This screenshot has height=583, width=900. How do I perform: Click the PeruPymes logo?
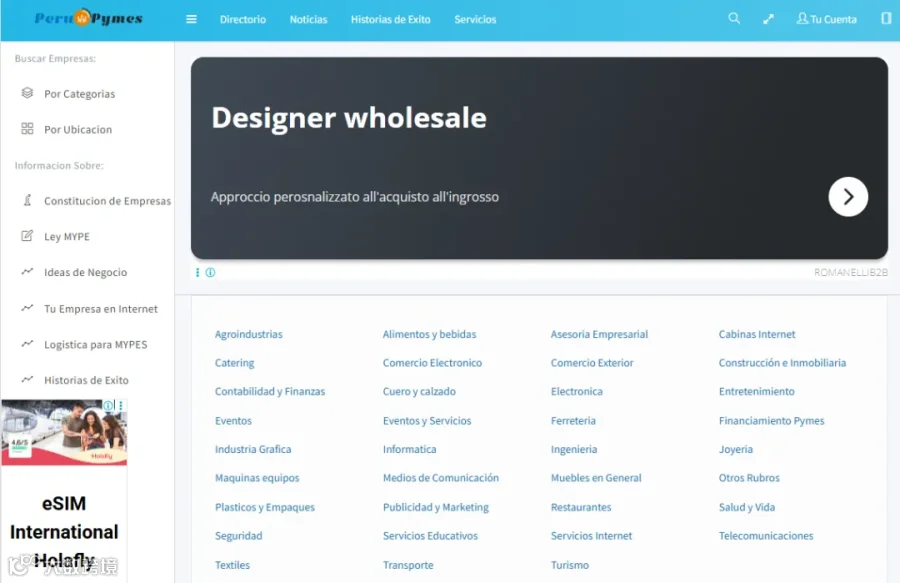pyautogui.click(x=88, y=18)
